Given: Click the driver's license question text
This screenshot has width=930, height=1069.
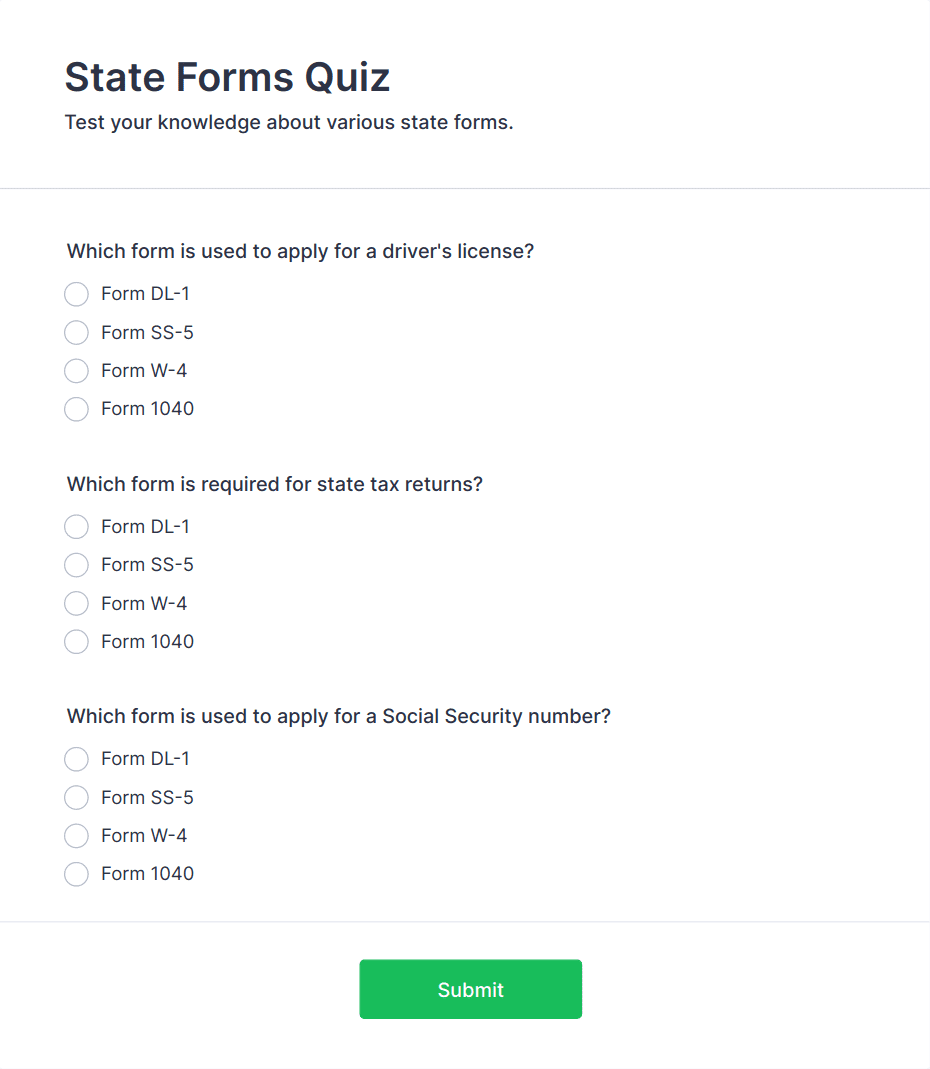Looking at the screenshot, I should [x=300, y=251].
